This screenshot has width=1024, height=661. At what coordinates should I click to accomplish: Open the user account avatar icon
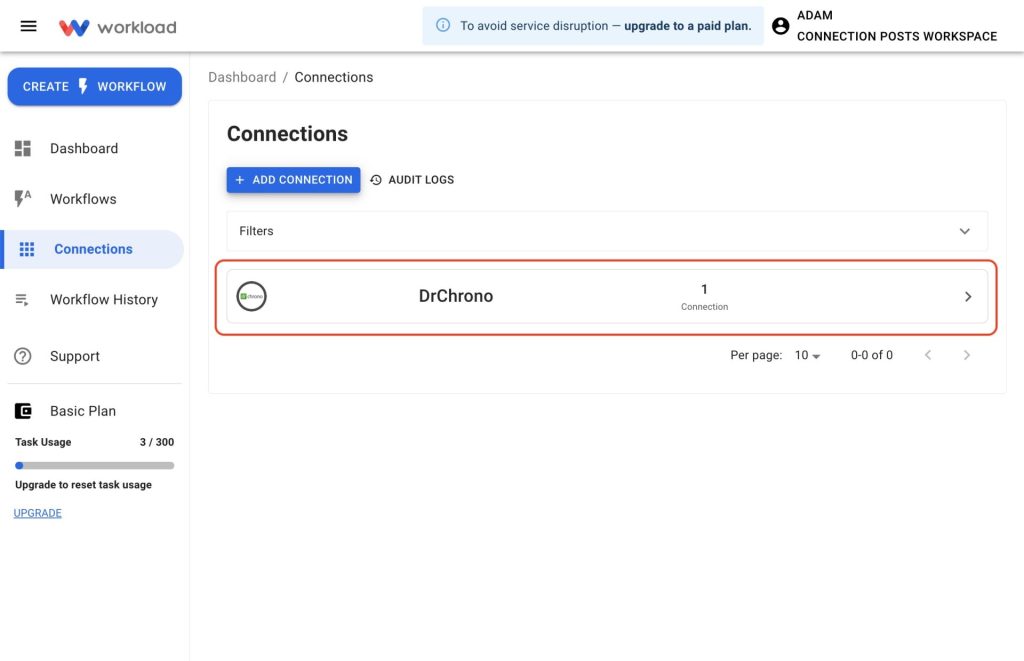(780, 26)
